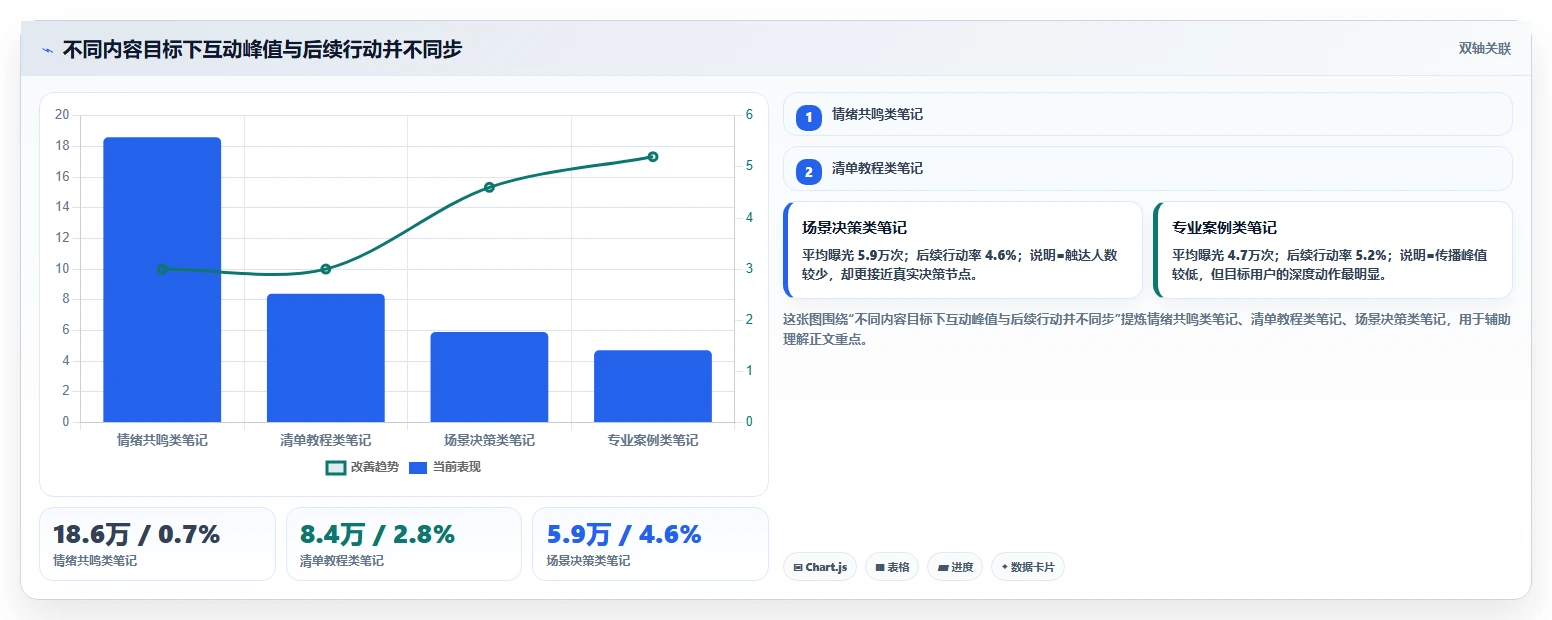The height and width of the screenshot is (620, 1552).
Task: Open the 专业案例类笔记 detail card
Action: tap(1333, 250)
